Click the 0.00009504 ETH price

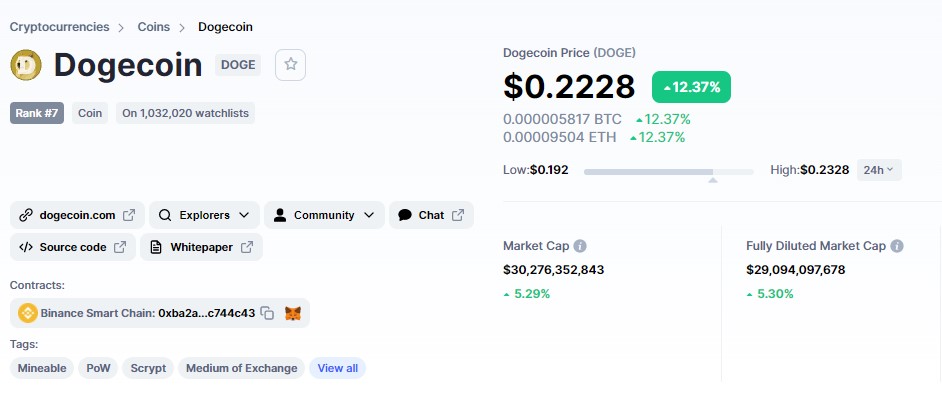560,137
